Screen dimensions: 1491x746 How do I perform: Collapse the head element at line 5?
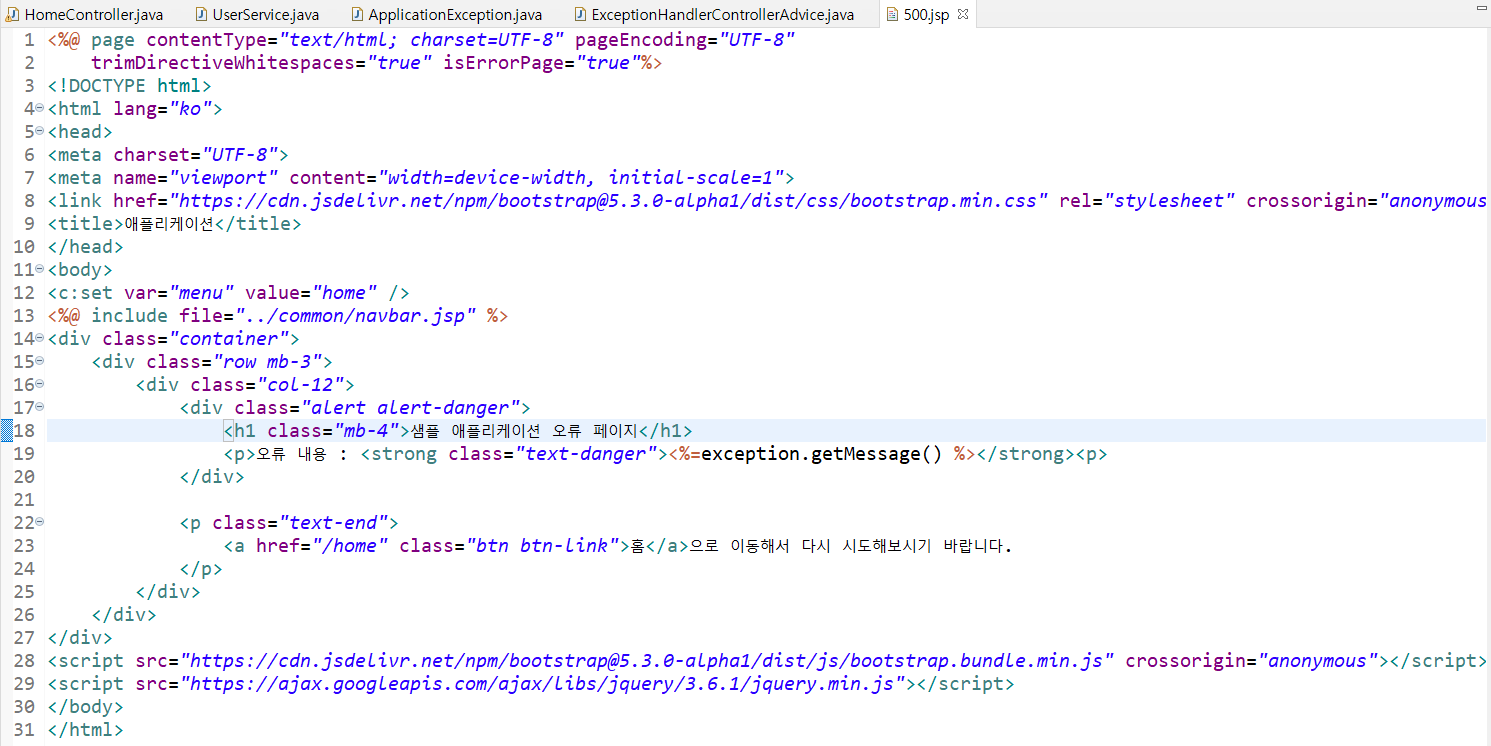[39, 131]
